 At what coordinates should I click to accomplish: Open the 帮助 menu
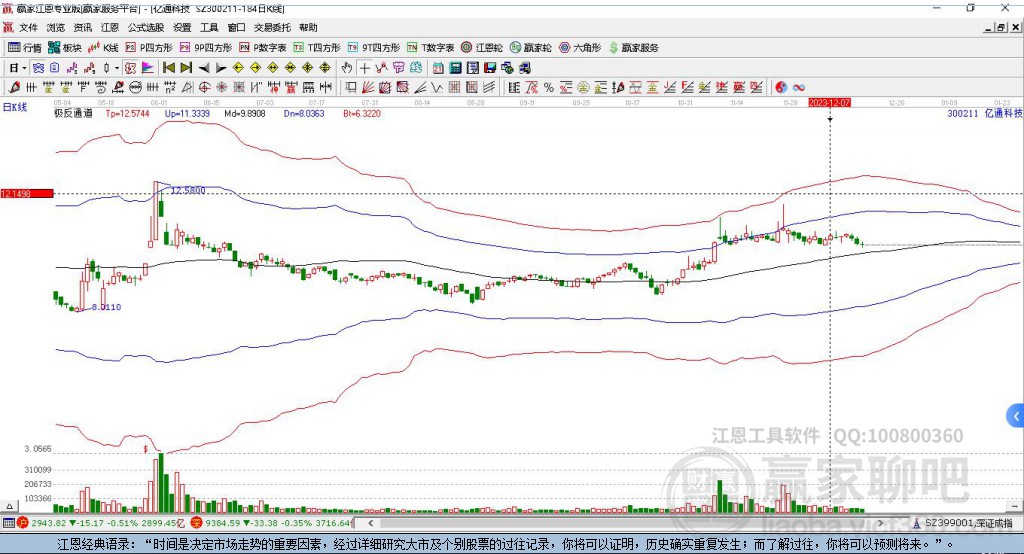[308, 27]
